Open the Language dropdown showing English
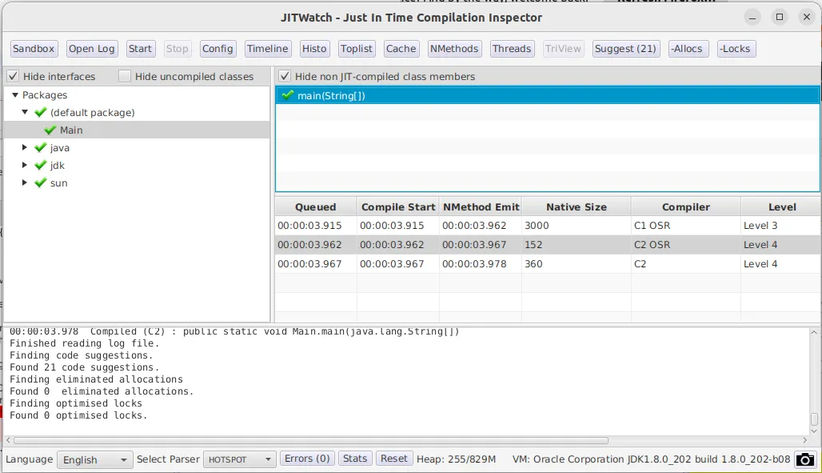822x473 pixels. (x=94, y=460)
